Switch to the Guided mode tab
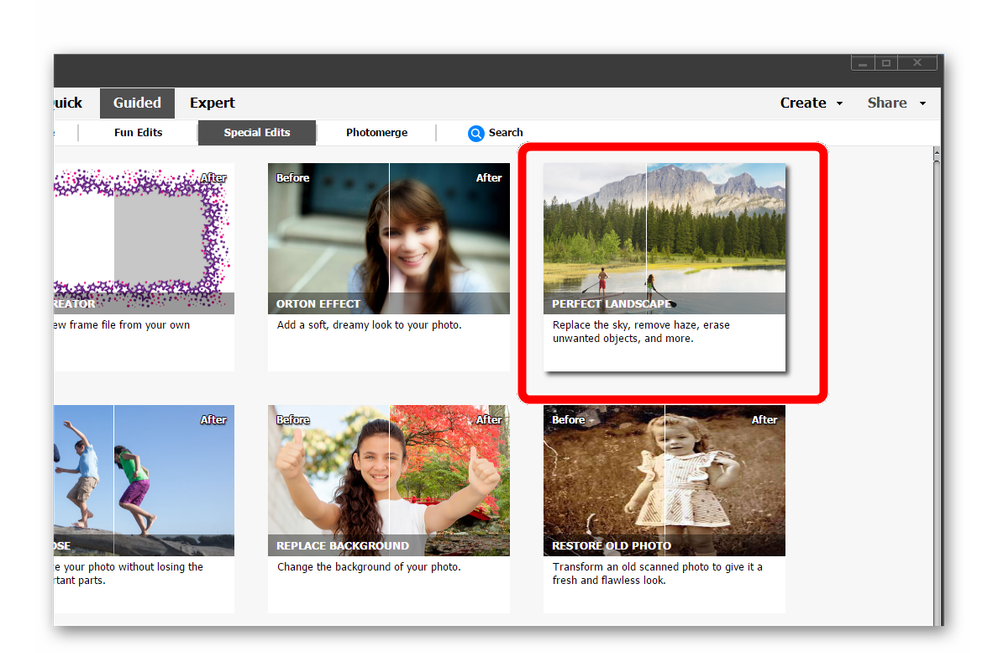998x653 pixels. click(137, 103)
